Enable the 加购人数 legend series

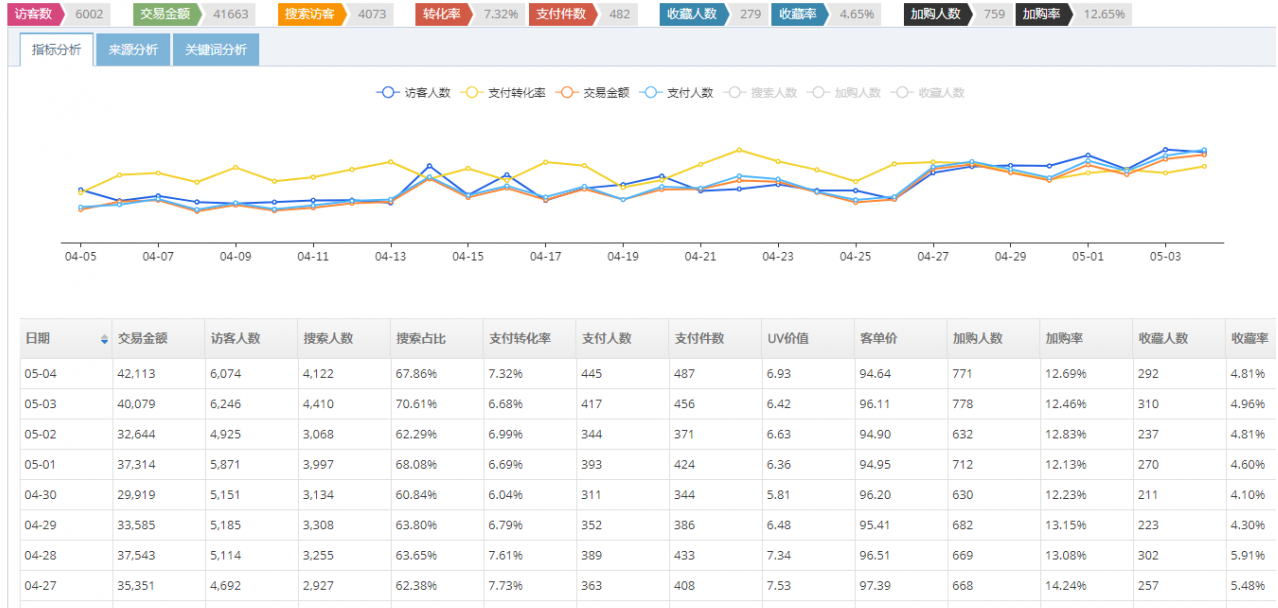click(x=845, y=92)
